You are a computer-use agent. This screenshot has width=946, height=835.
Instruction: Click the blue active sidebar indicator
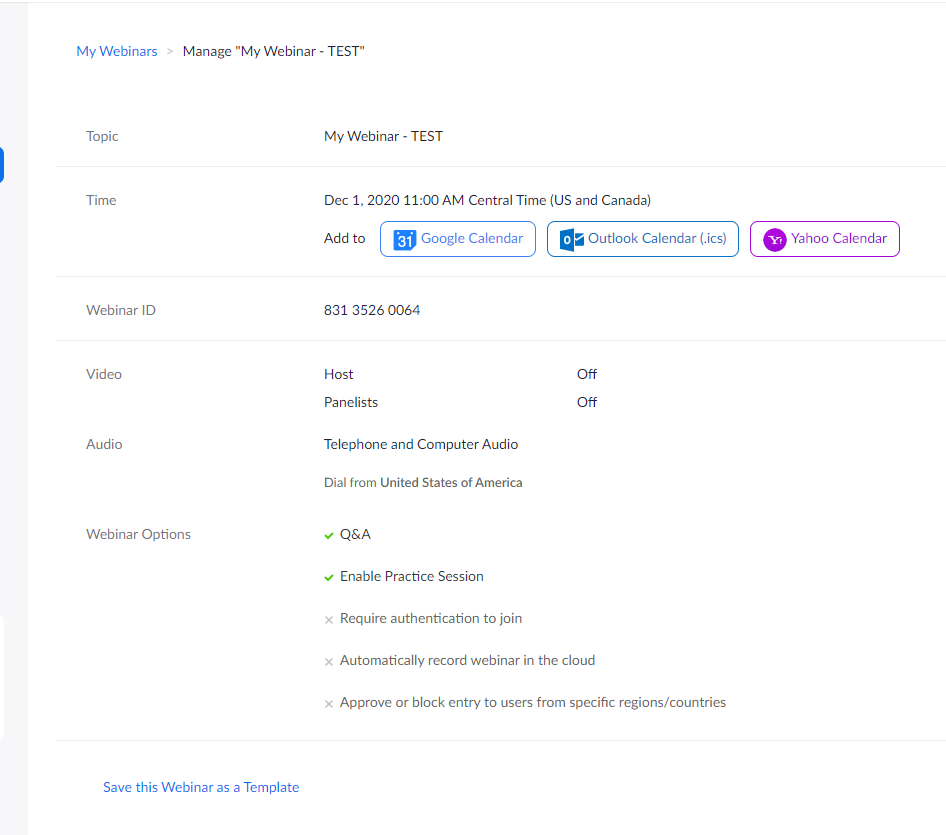click(2, 165)
